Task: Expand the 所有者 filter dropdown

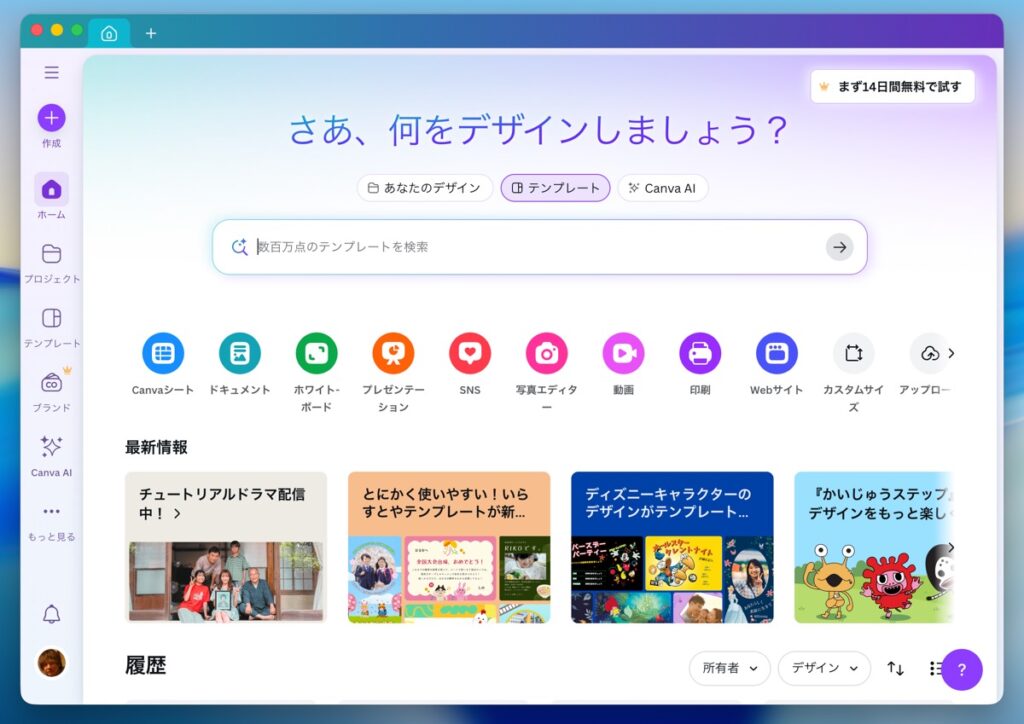Action: [x=729, y=668]
